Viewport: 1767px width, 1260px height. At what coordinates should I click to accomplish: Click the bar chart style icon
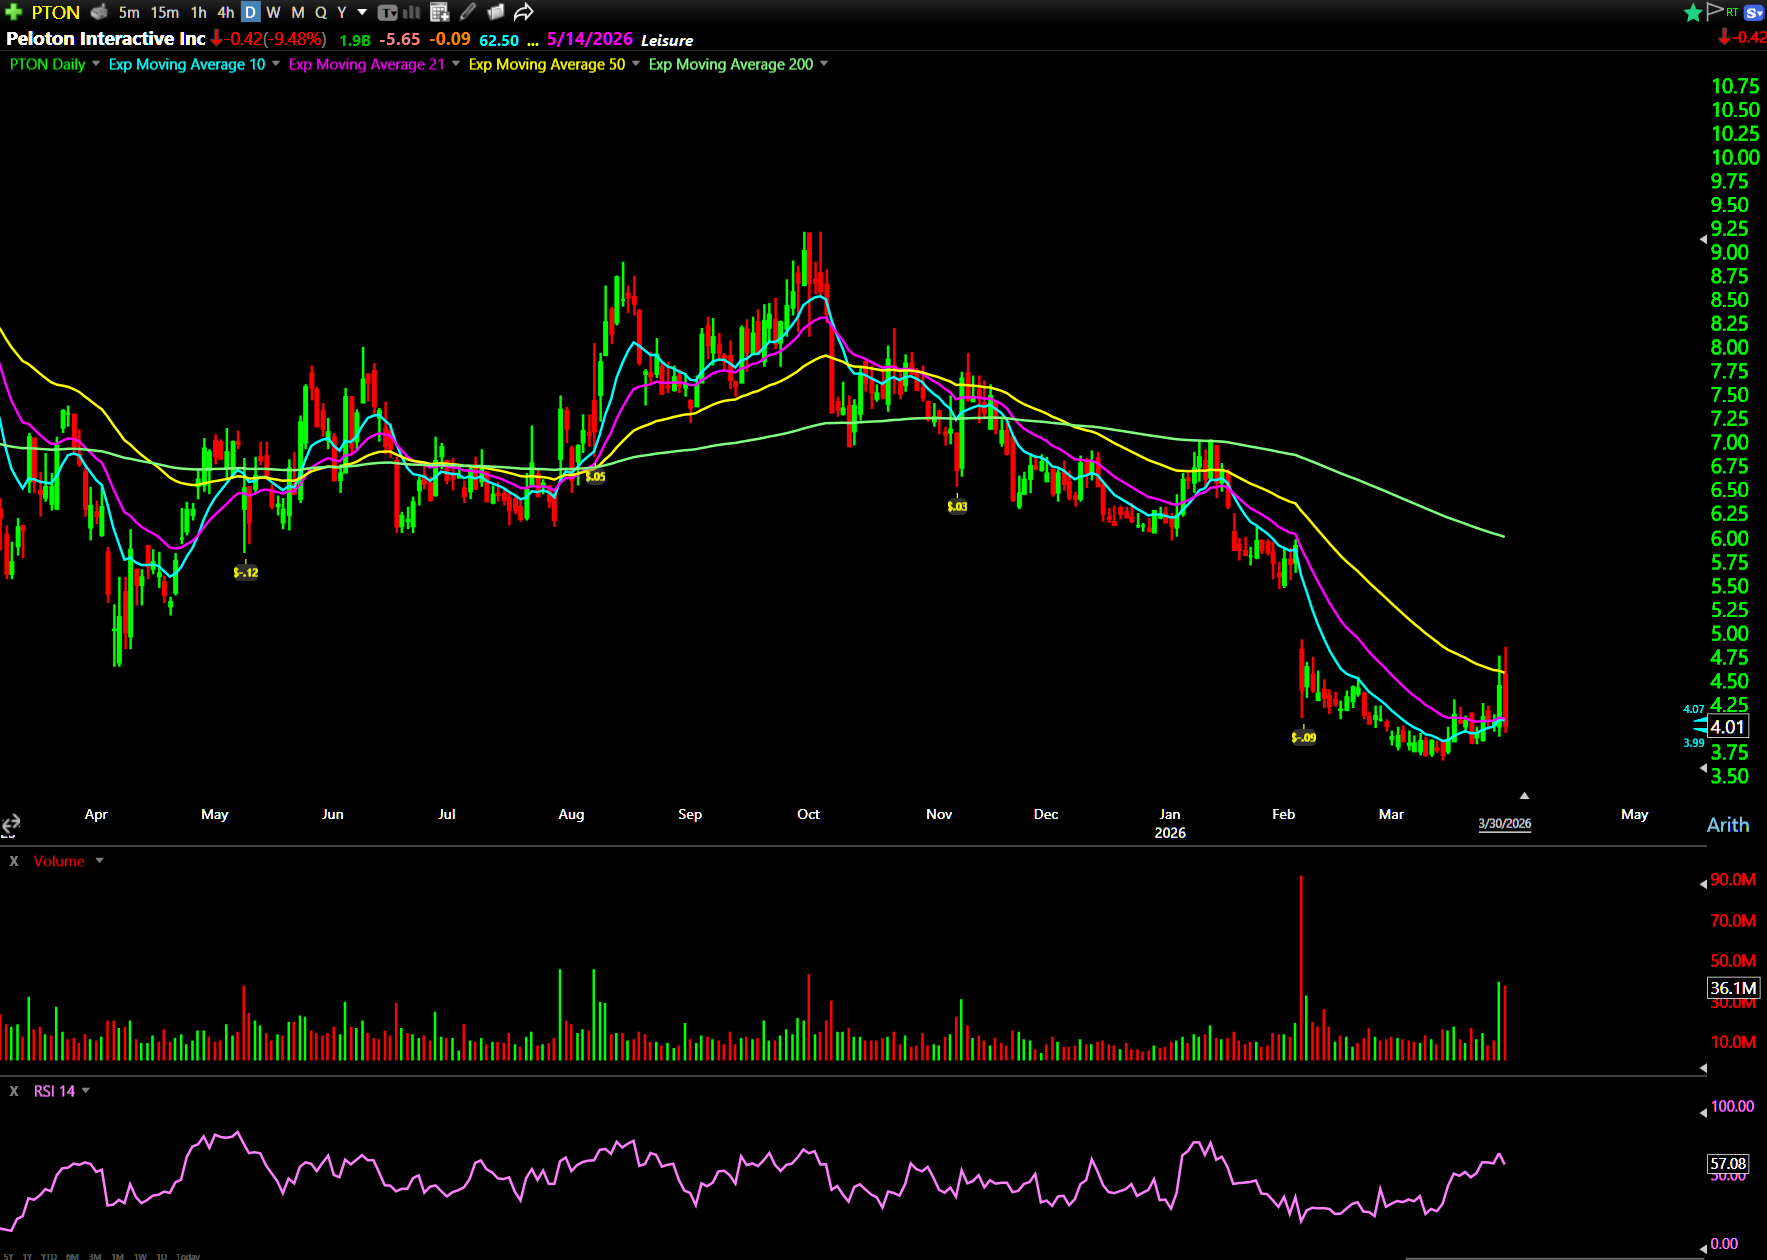tap(412, 12)
